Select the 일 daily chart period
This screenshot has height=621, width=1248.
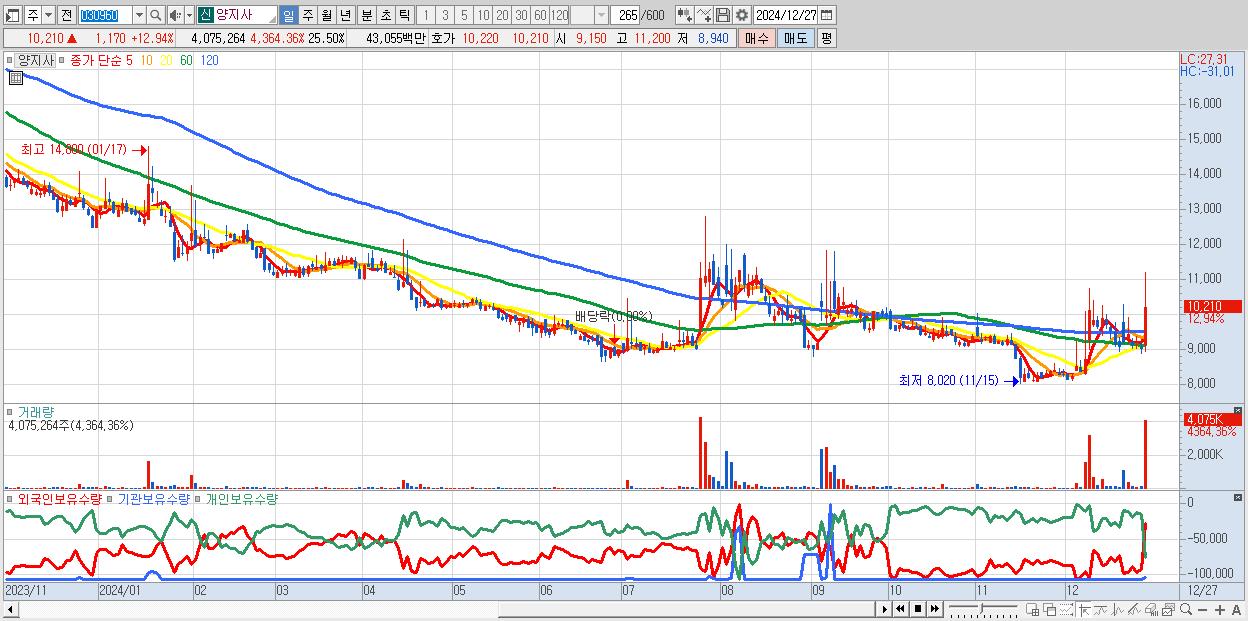coord(288,15)
